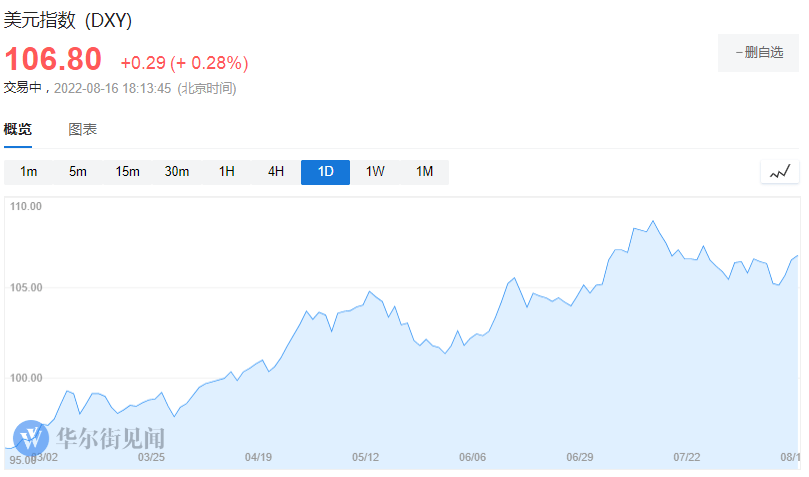Select the active 1D timeframe
The height and width of the screenshot is (477, 809).
point(325,172)
